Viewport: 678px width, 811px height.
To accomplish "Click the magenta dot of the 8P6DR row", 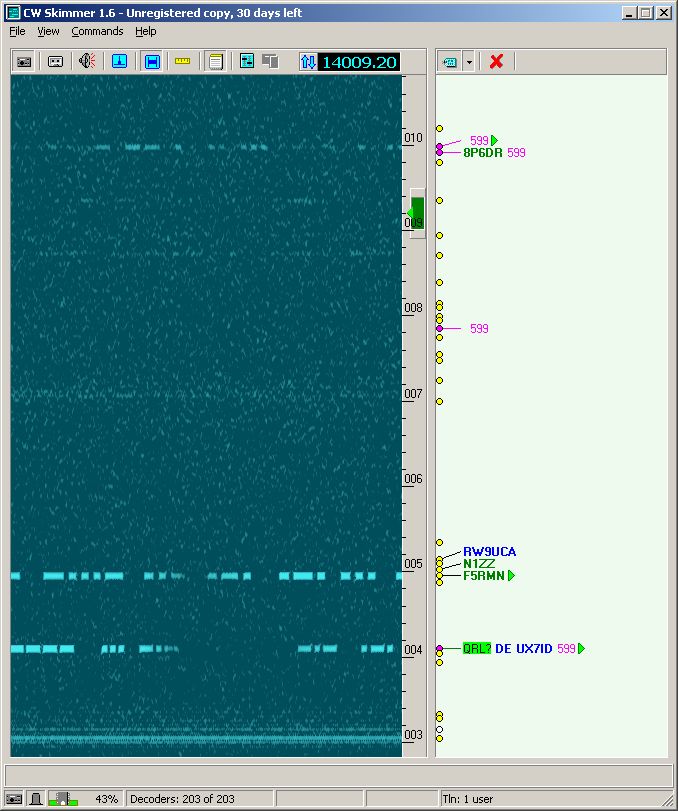I will click(x=440, y=153).
